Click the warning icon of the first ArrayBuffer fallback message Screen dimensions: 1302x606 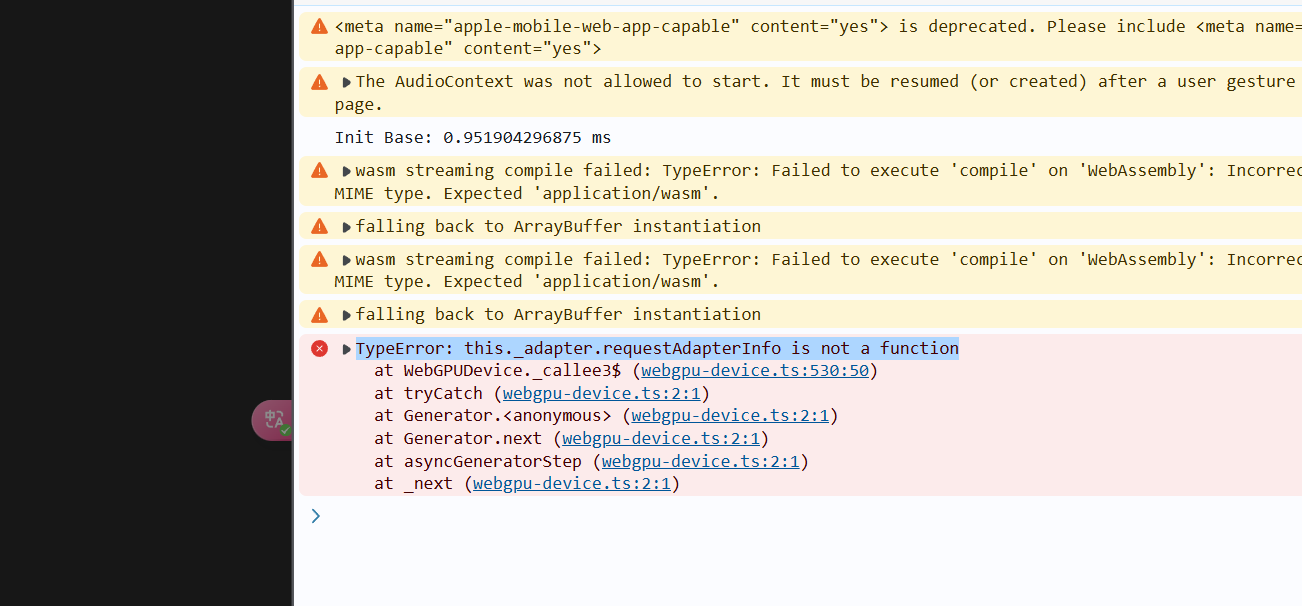(x=319, y=226)
